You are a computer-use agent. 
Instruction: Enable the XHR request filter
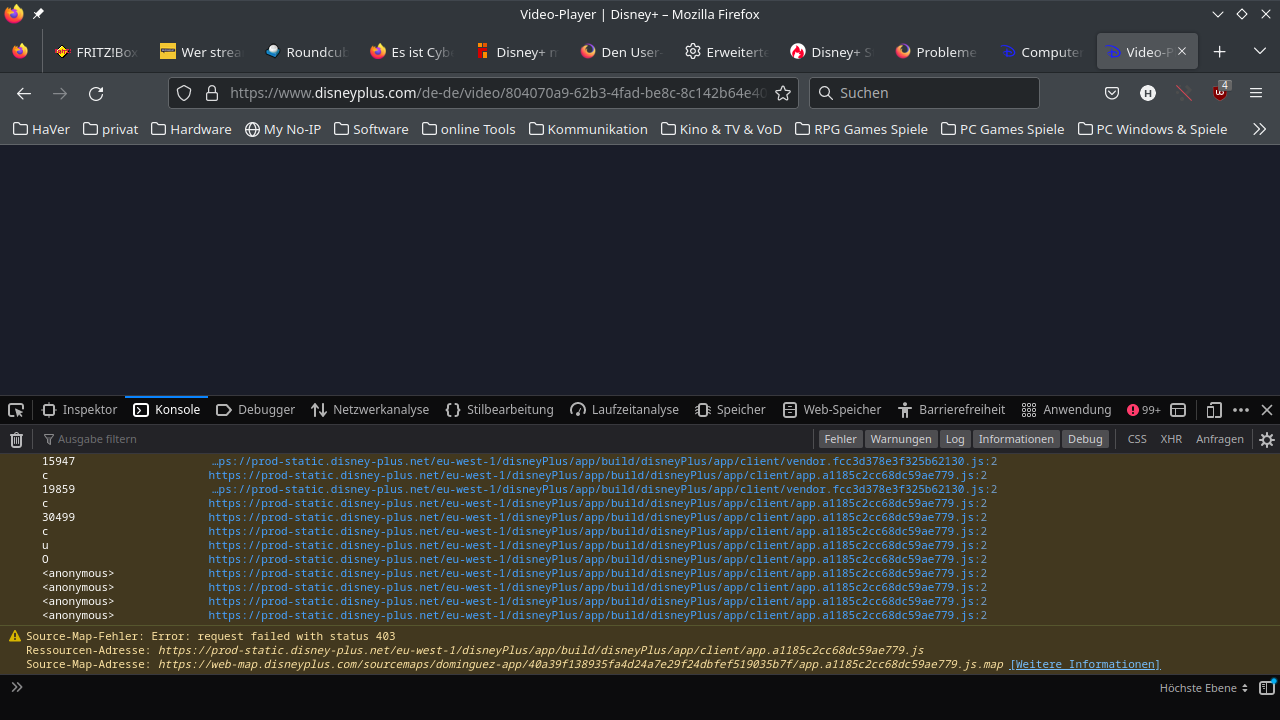[x=1171, y=439]
